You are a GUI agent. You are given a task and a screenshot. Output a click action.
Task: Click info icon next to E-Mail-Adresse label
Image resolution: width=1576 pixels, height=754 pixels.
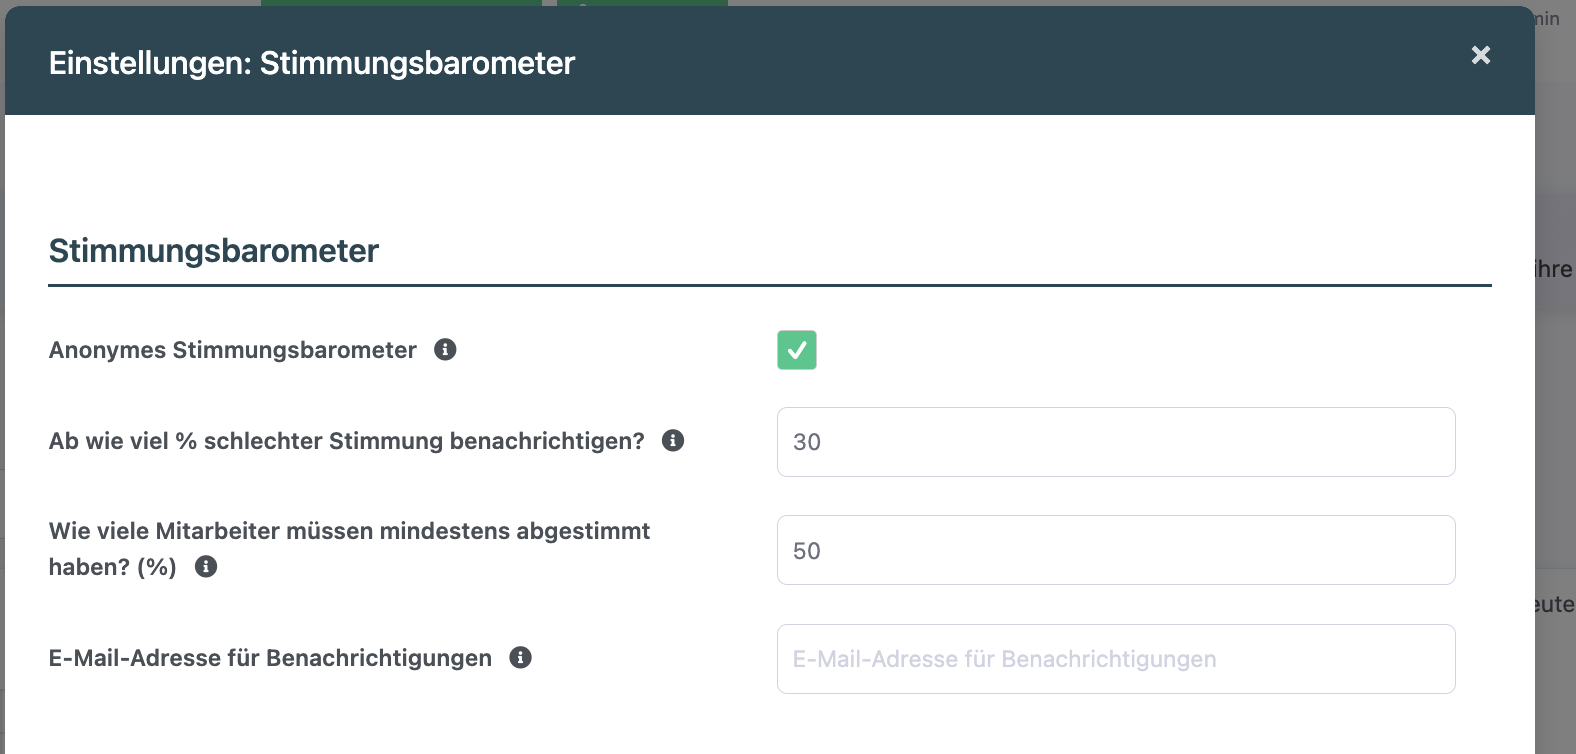520,658
